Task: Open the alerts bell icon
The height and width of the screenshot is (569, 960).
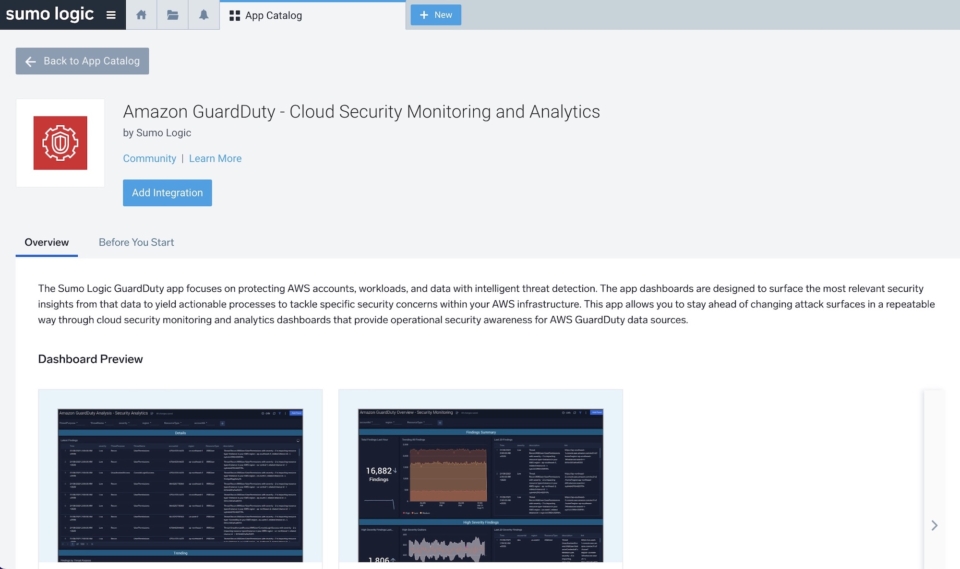Action: [204, 15]
